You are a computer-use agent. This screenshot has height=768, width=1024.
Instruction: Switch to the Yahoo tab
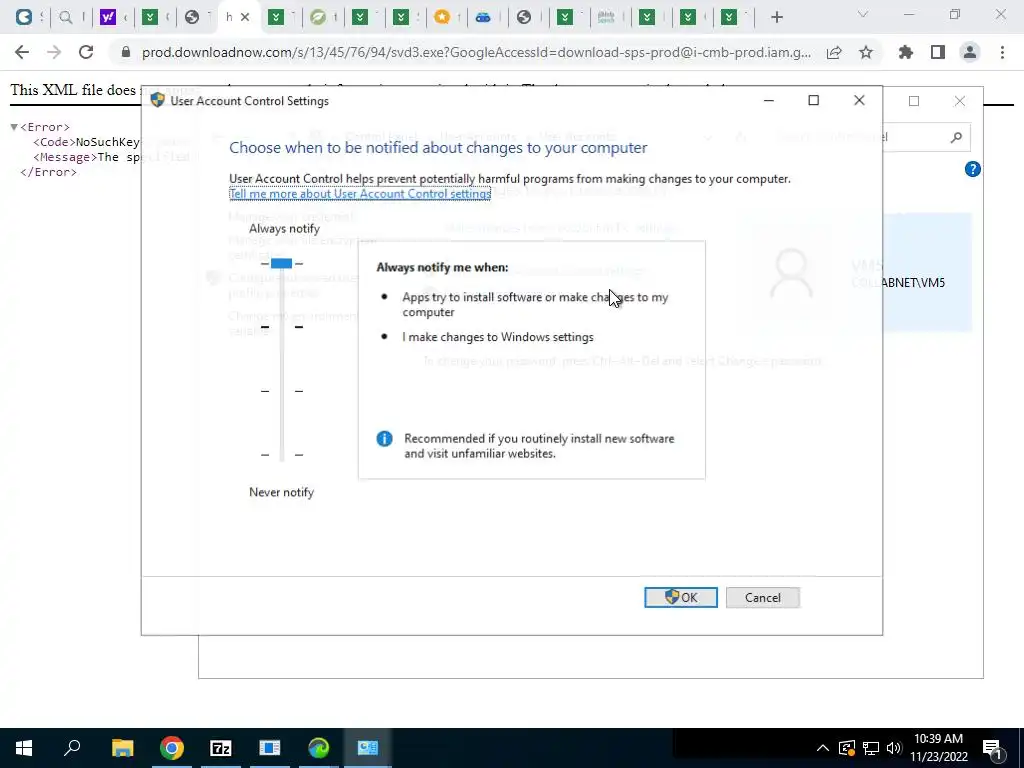108,17
